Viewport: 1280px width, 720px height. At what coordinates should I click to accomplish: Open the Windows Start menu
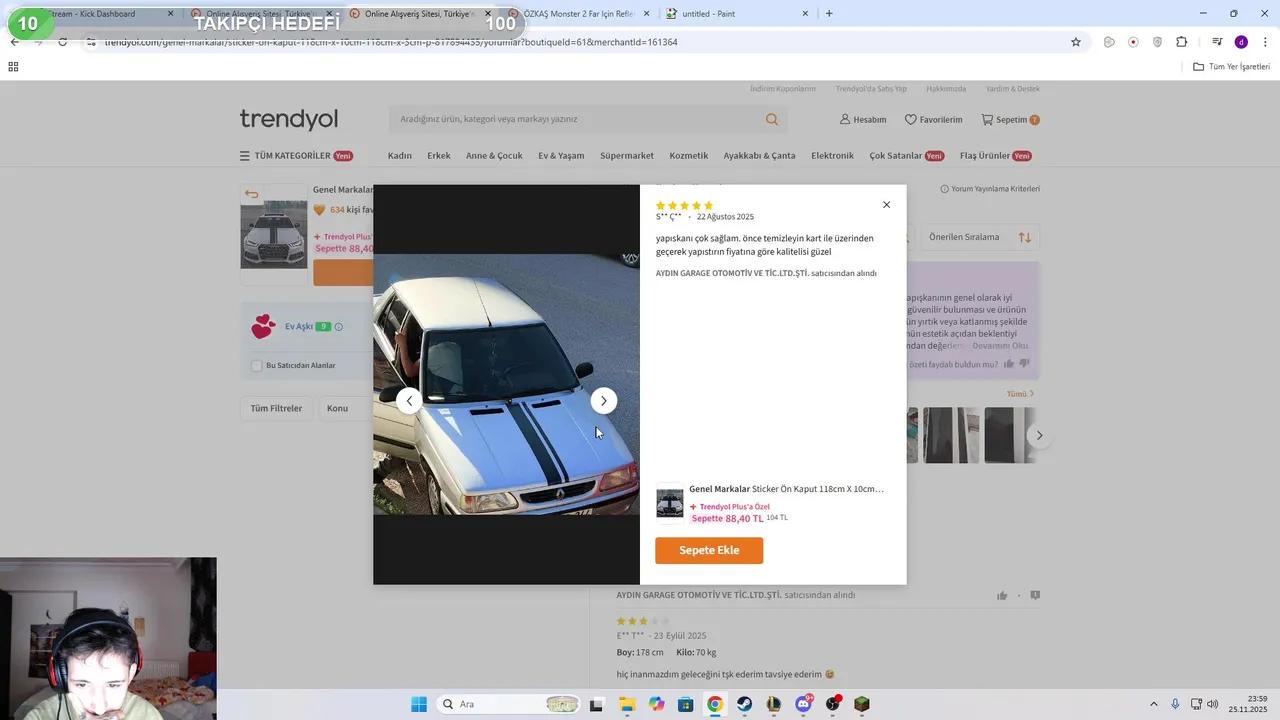pyautogui.click(x=419, y=704)
